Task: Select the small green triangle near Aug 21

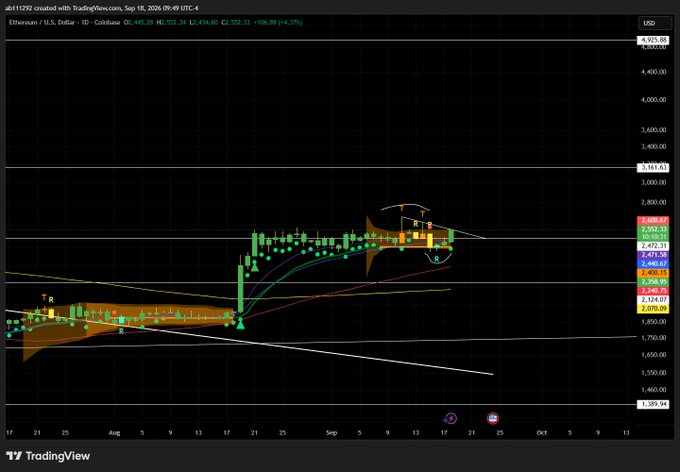Action: click(255, 266)
